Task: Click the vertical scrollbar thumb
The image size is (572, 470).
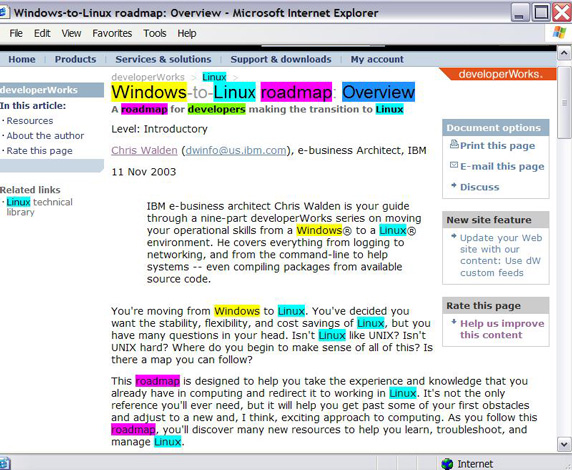Action: point(565,103)
